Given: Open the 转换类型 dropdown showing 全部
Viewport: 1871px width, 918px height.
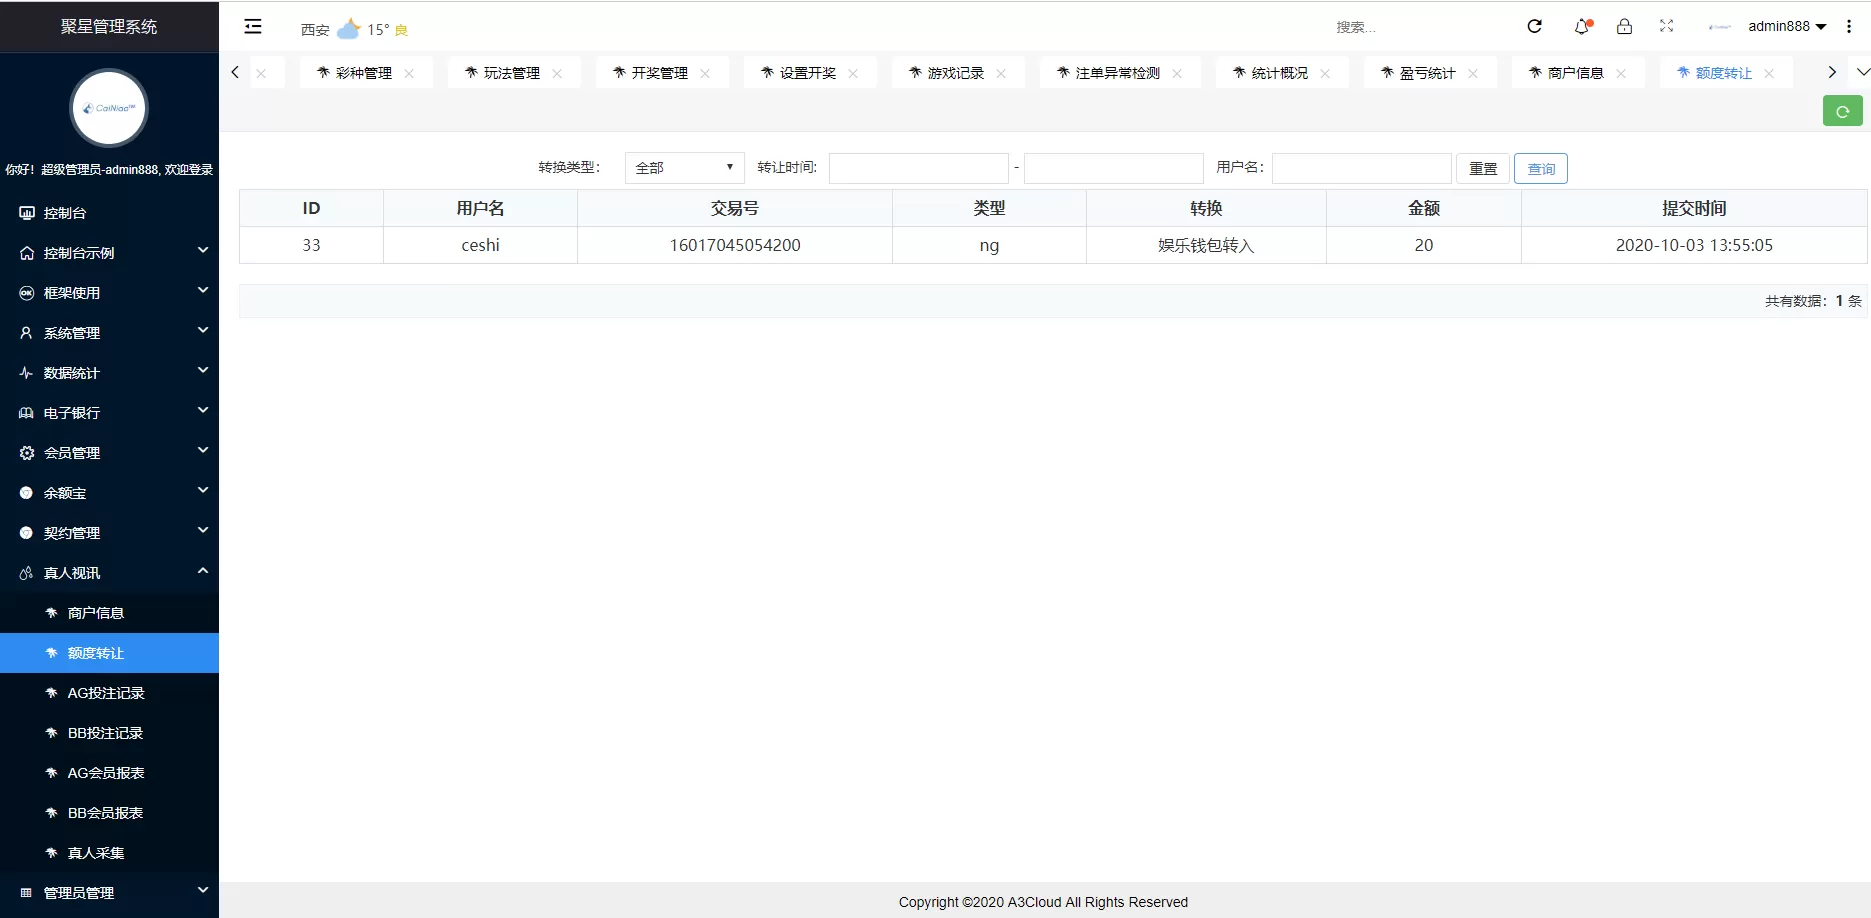Looking at the screenshot, I should click(x=683, y=167).
